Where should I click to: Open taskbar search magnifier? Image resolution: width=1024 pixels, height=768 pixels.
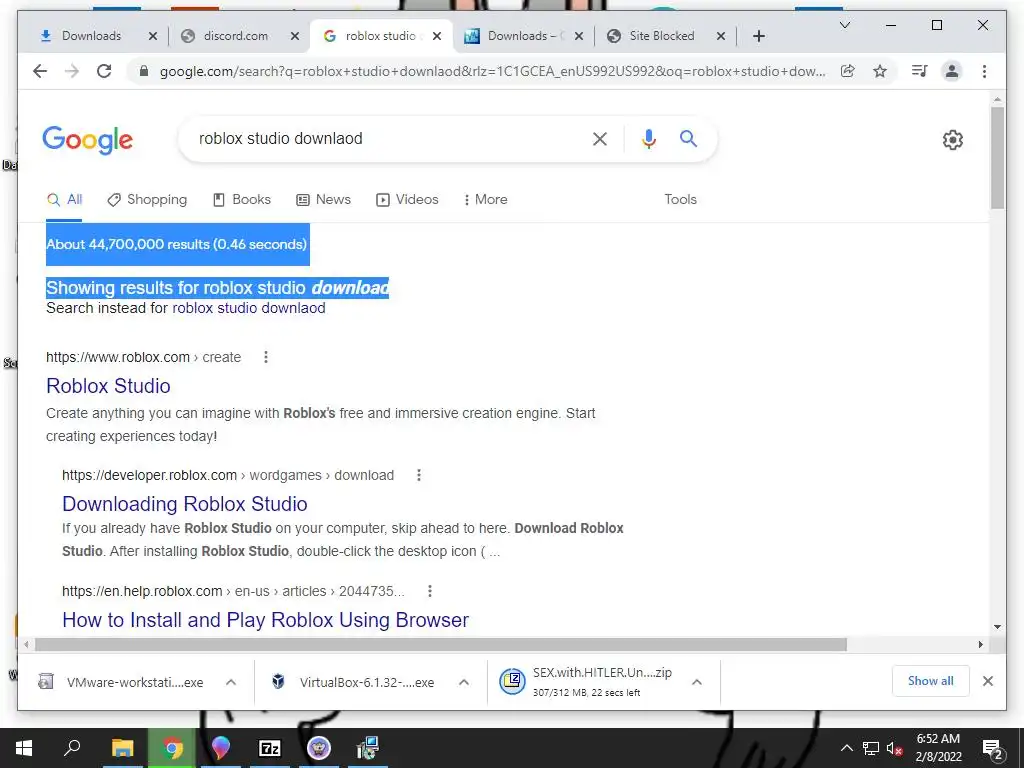[72, 748]
